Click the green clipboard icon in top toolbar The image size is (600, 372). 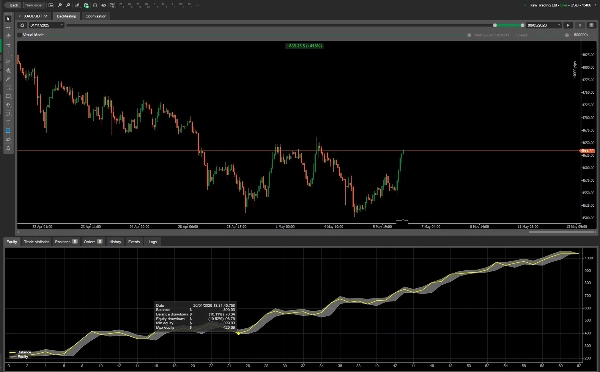coord(86,5)
